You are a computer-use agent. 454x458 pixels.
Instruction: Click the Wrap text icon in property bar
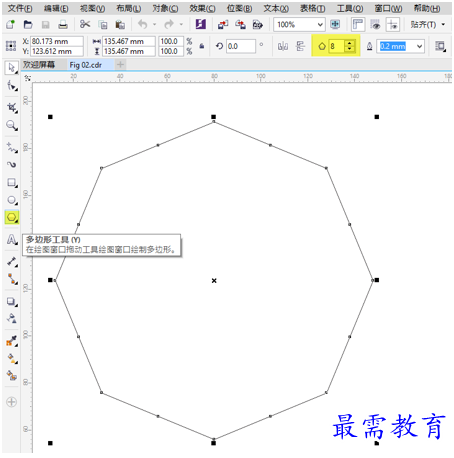point(440,46)
